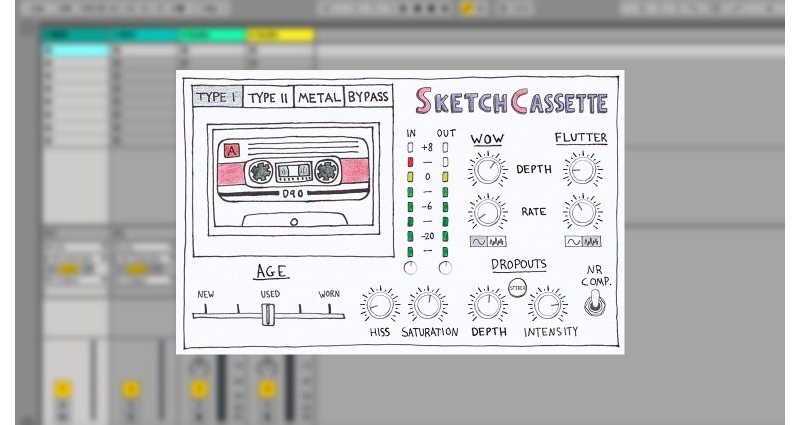Click the red IN meter LED
The image size is (800, 425).
(x=410, y=162)
